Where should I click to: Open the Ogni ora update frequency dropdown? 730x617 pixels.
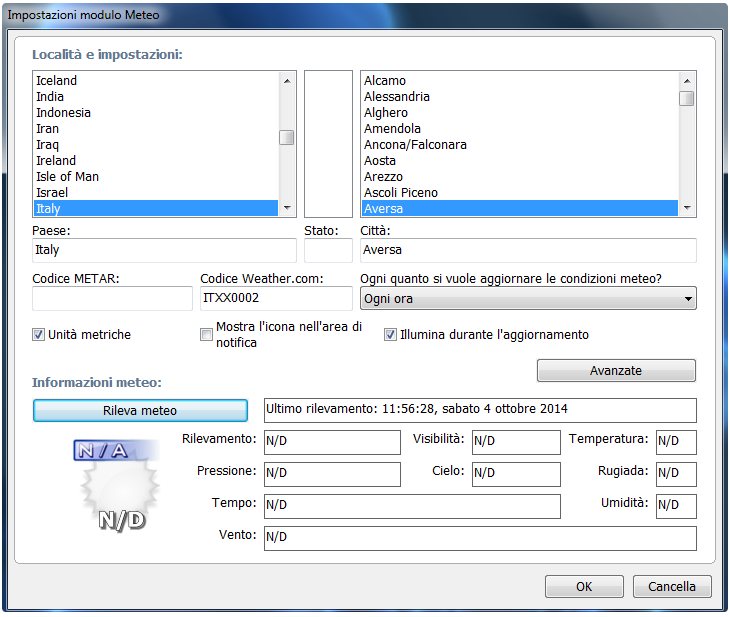point(527,299)
